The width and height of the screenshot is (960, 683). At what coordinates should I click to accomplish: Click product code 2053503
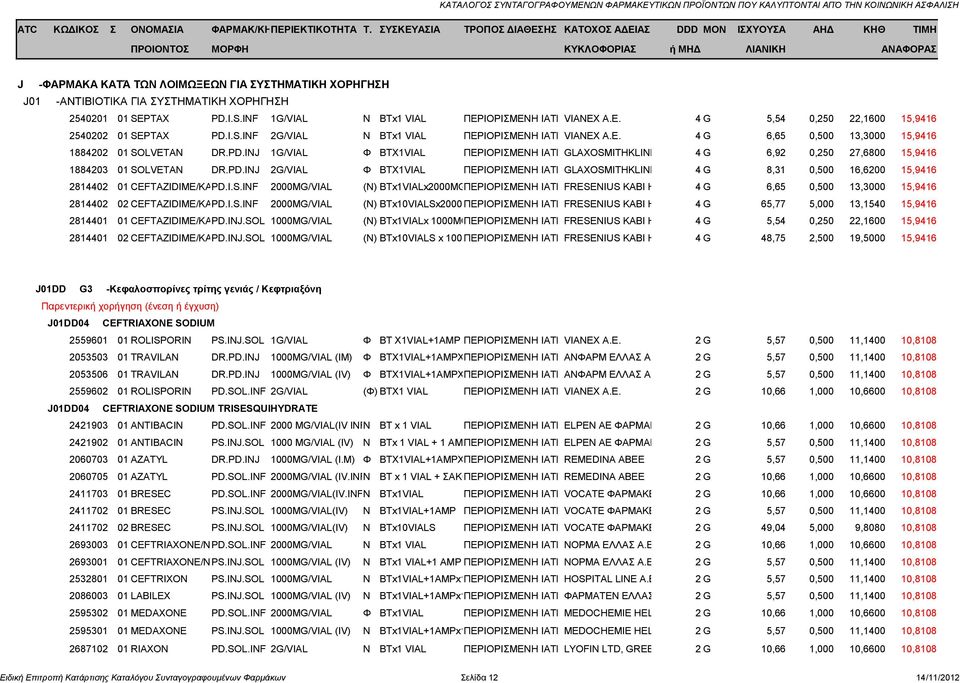88,357
